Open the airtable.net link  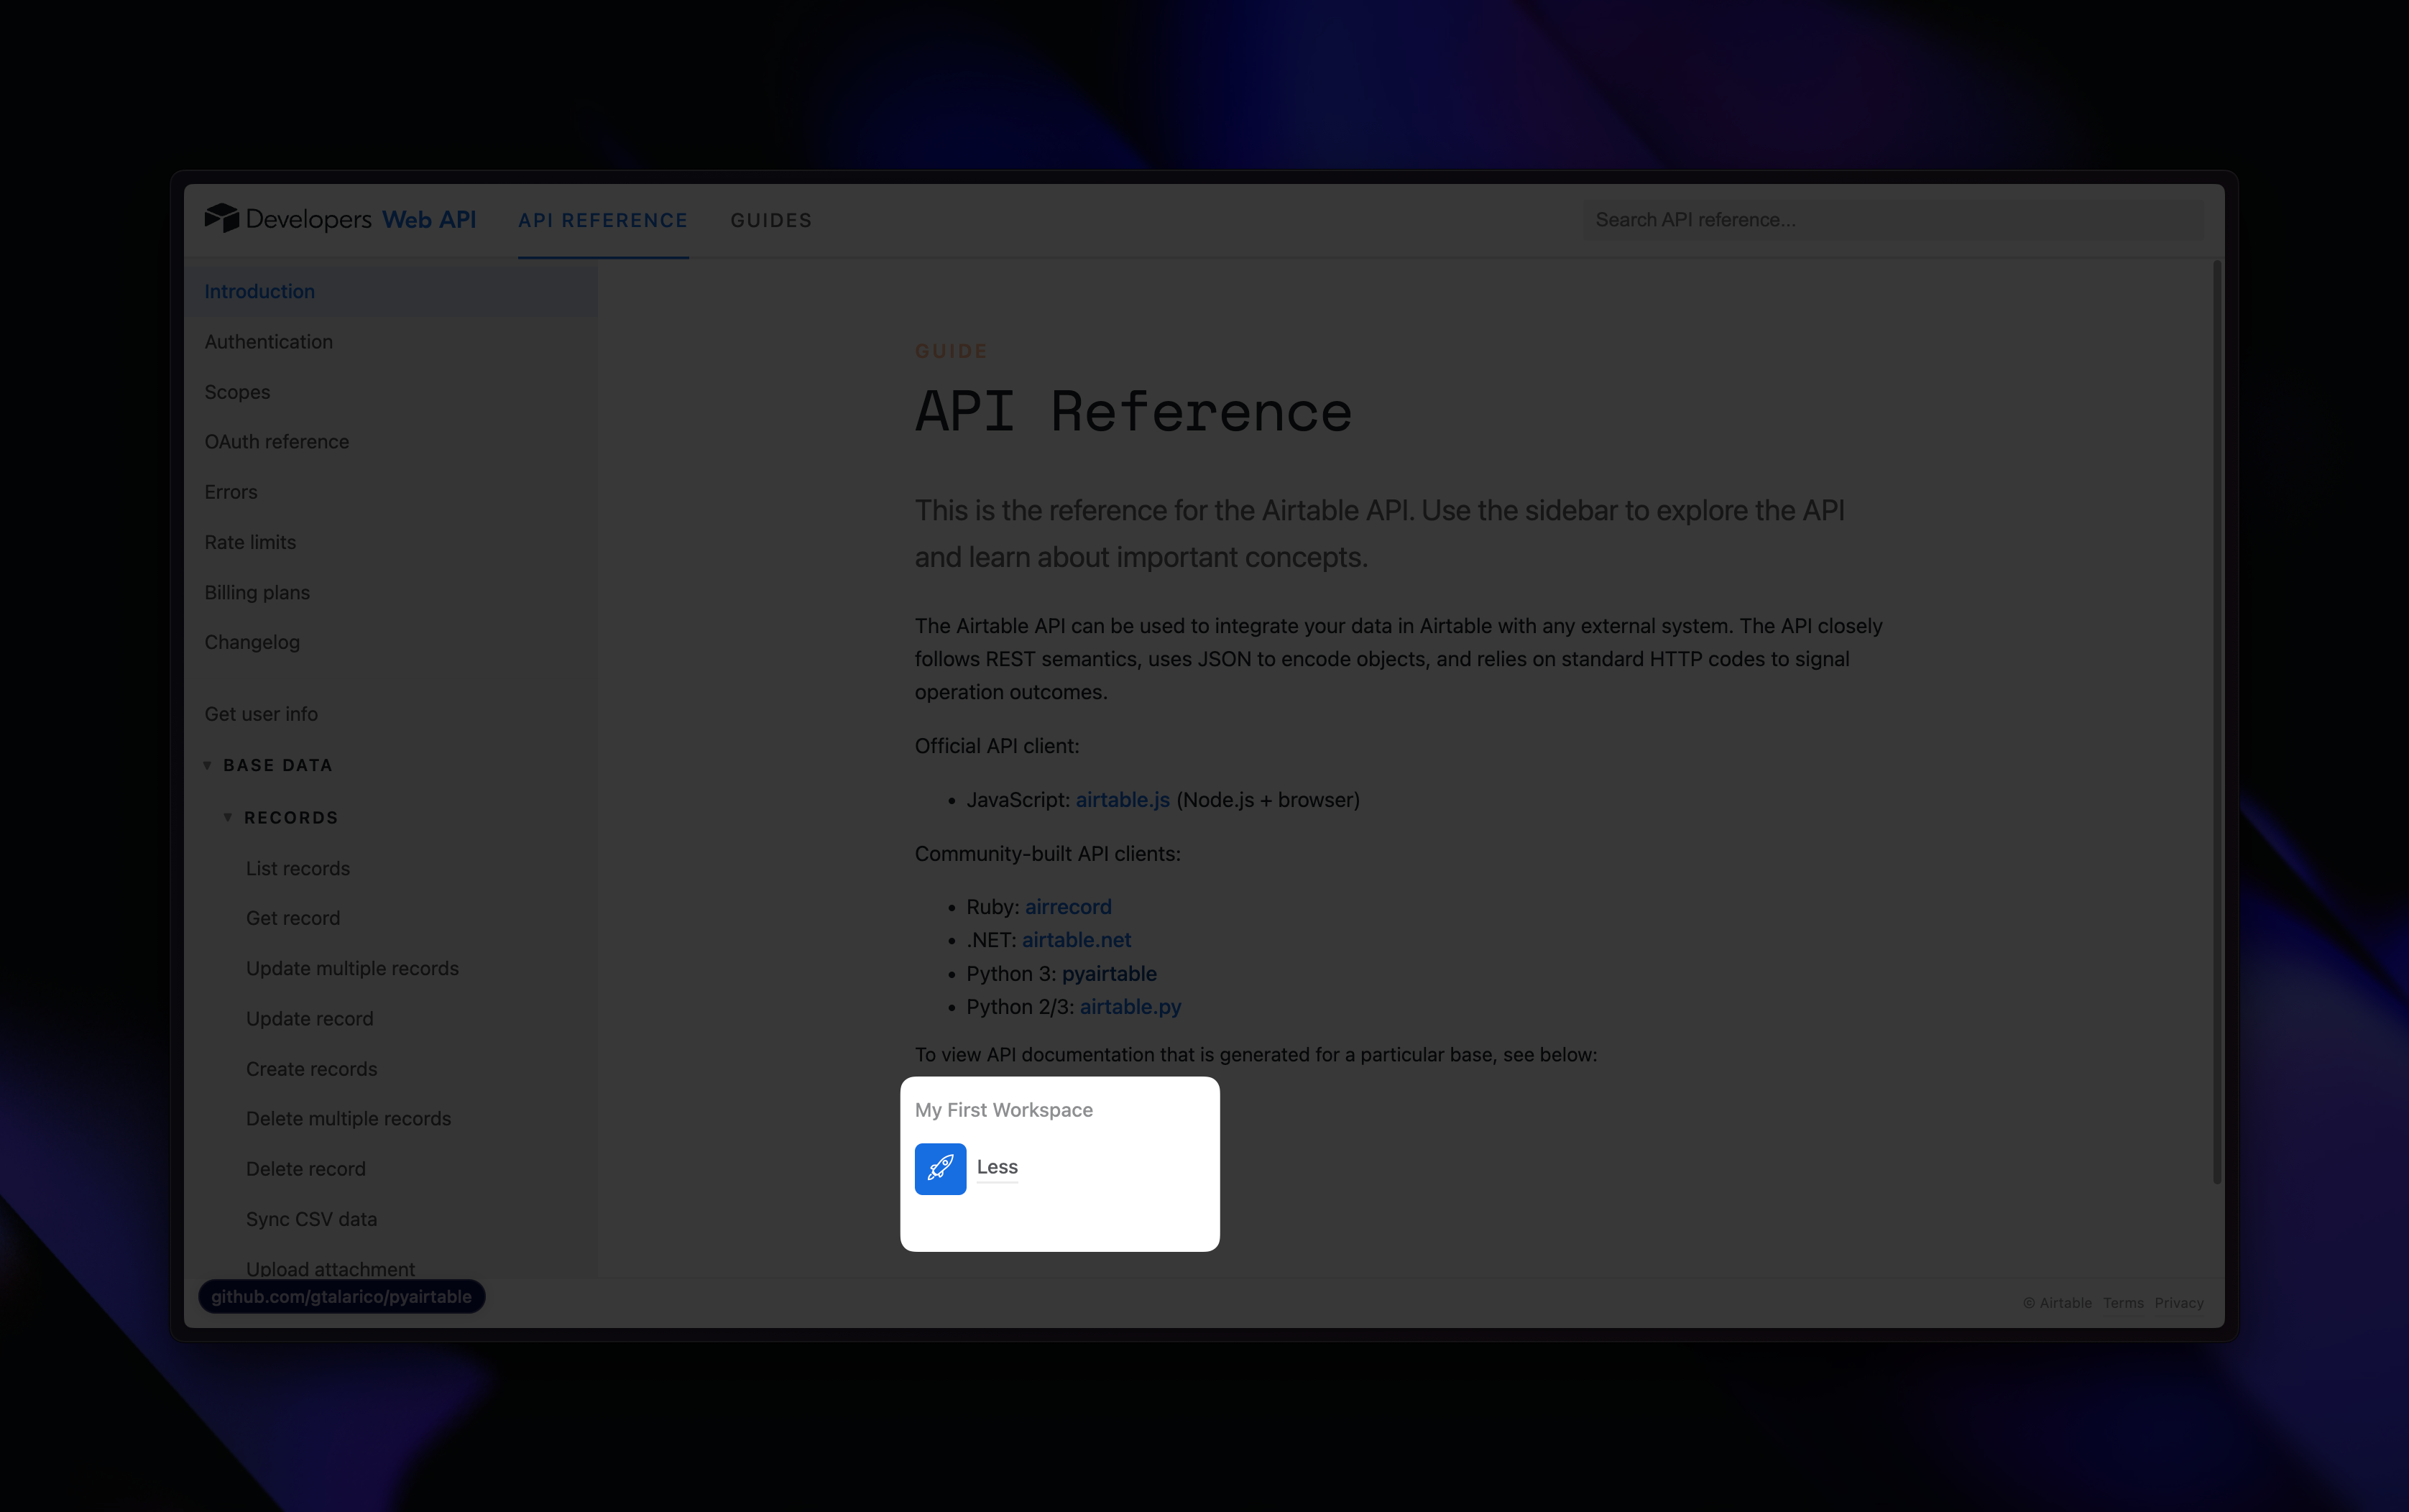(1076, 940)
